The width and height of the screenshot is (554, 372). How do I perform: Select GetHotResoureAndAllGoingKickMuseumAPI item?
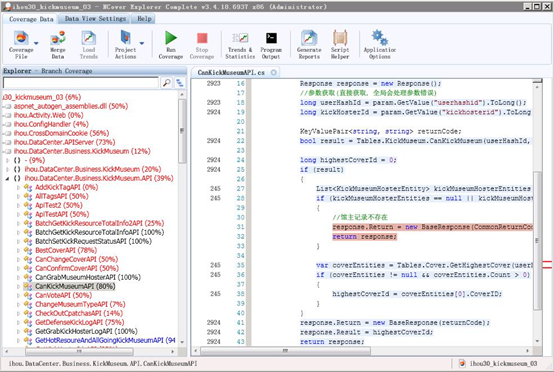[x=105, y=340]
